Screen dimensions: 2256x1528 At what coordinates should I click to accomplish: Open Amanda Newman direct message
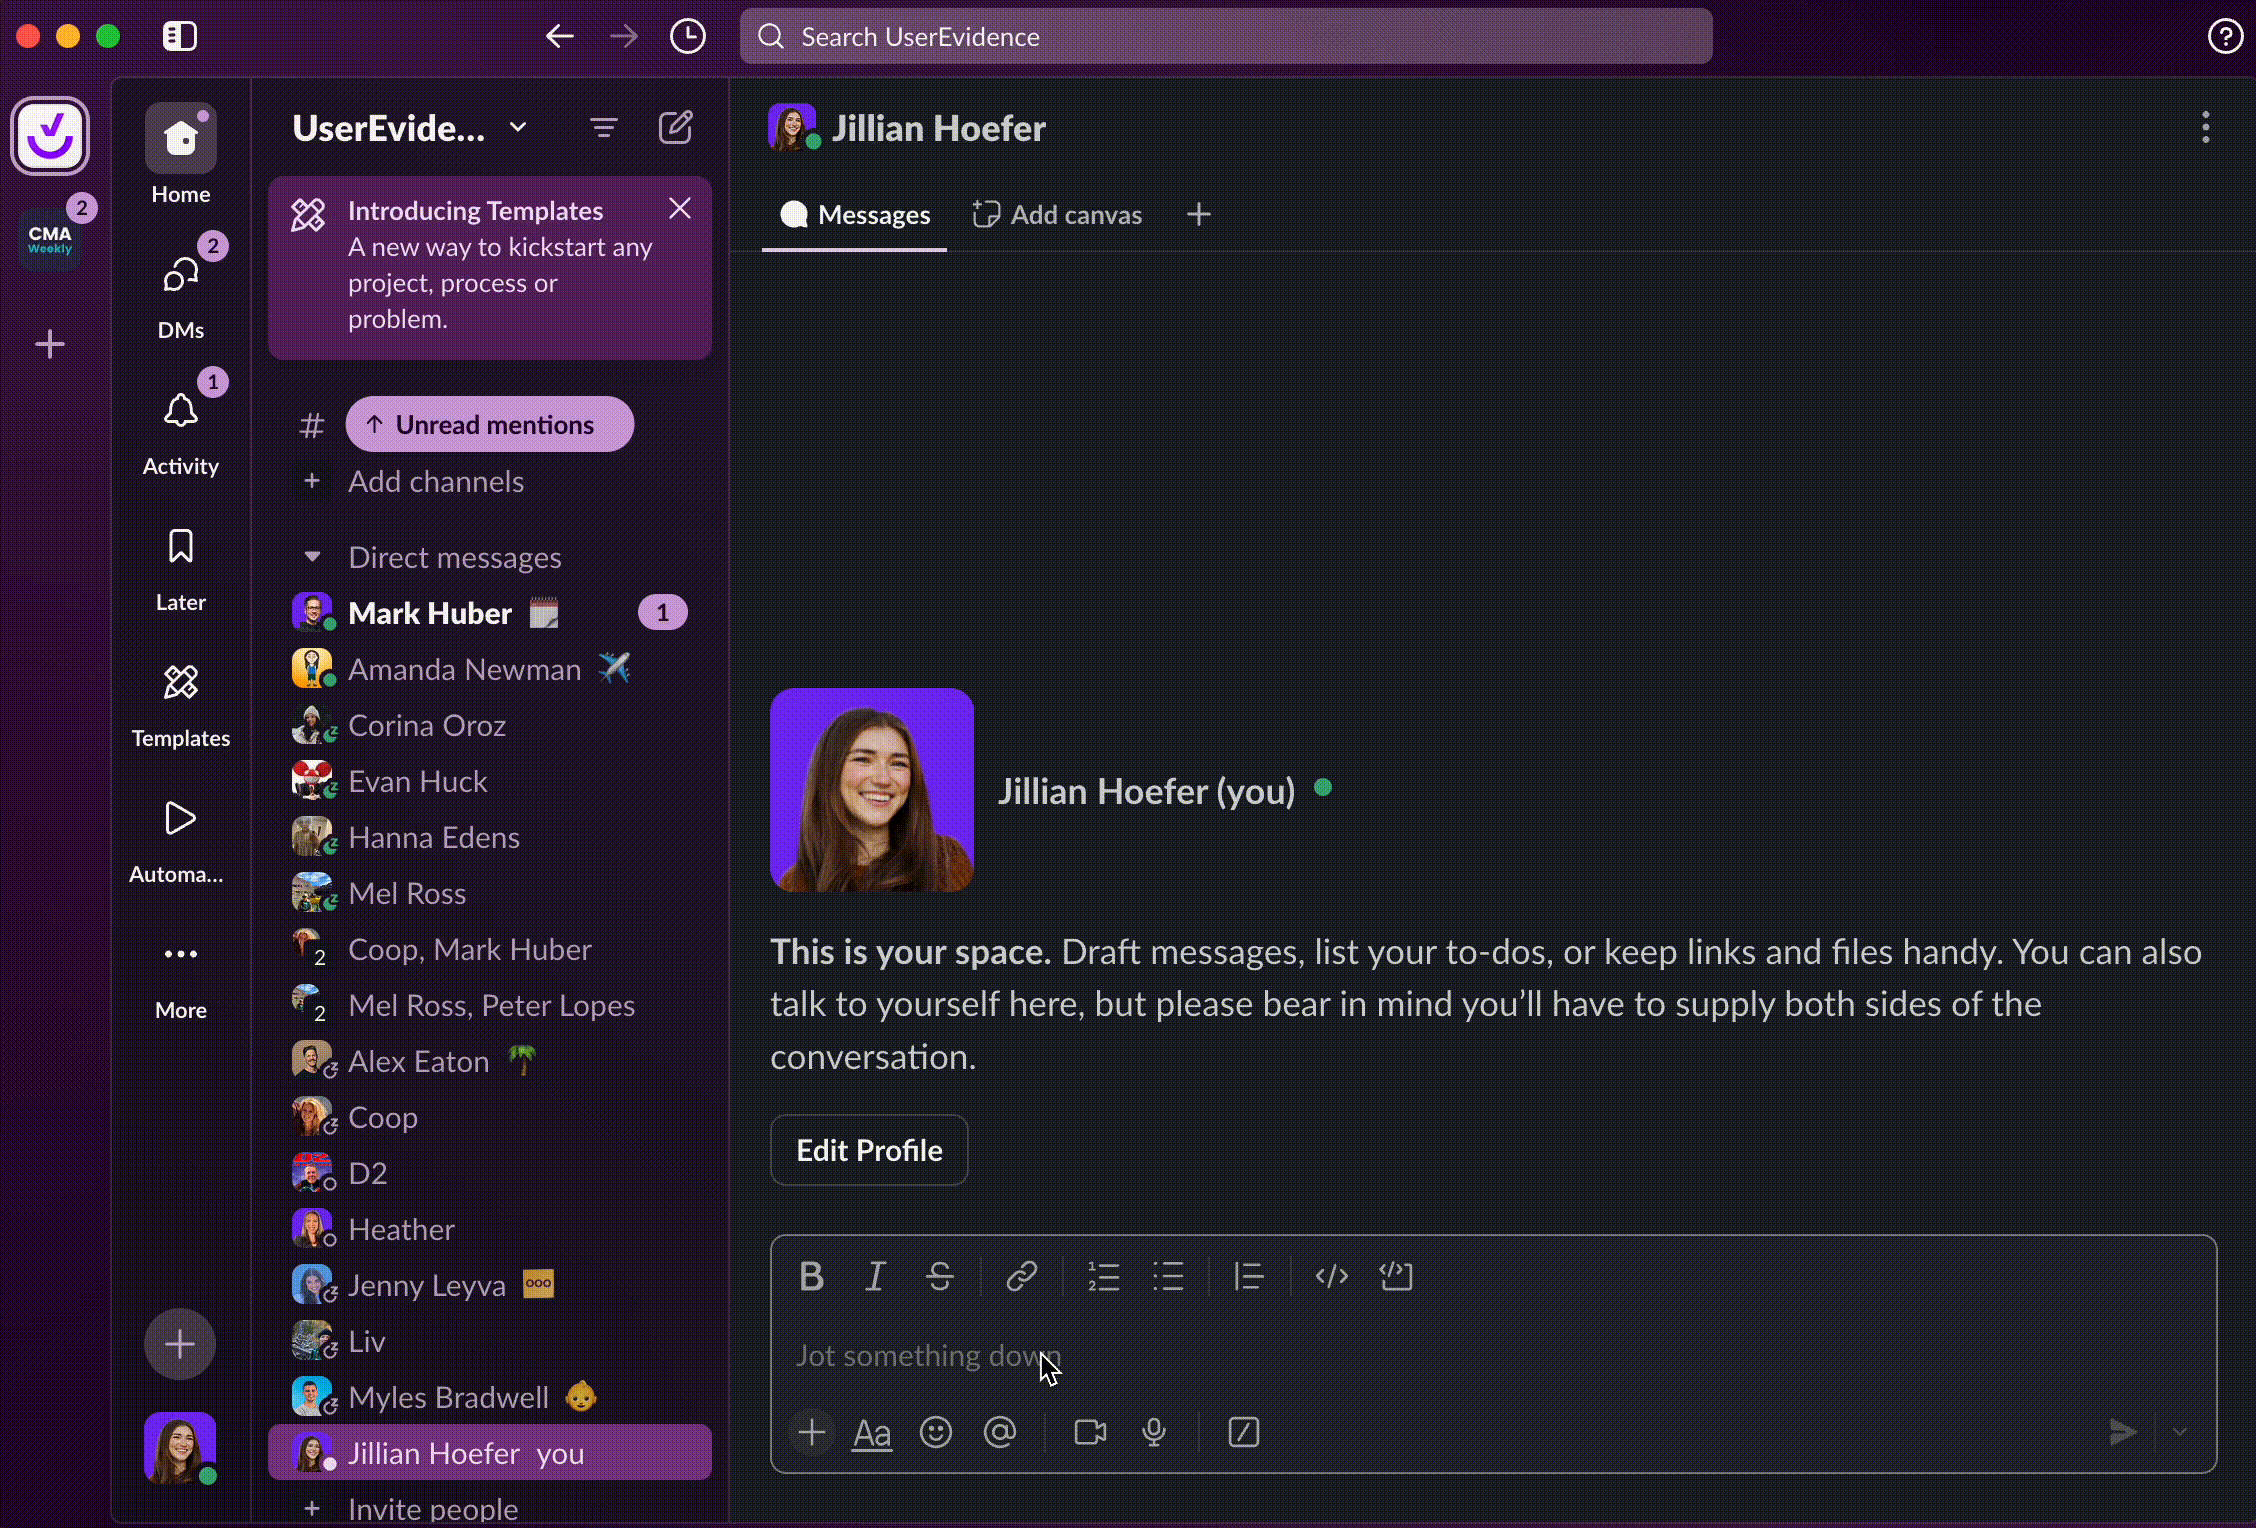(490, 669)
